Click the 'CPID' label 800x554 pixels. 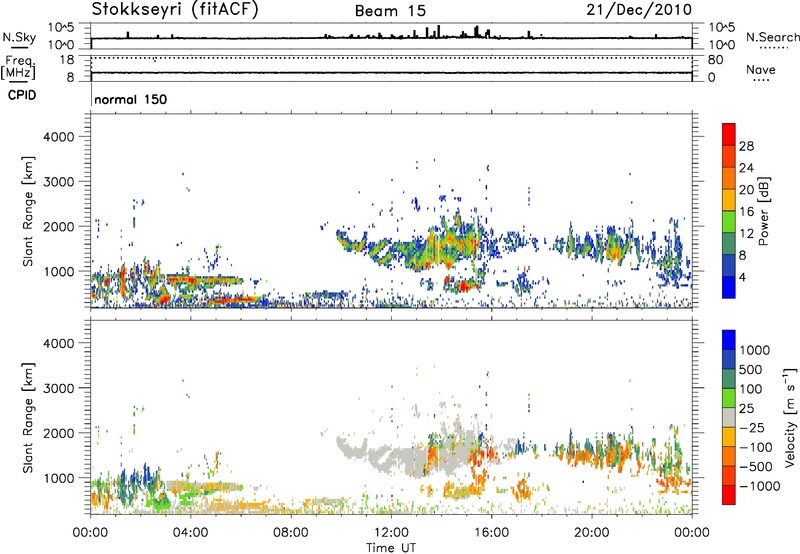22,95
